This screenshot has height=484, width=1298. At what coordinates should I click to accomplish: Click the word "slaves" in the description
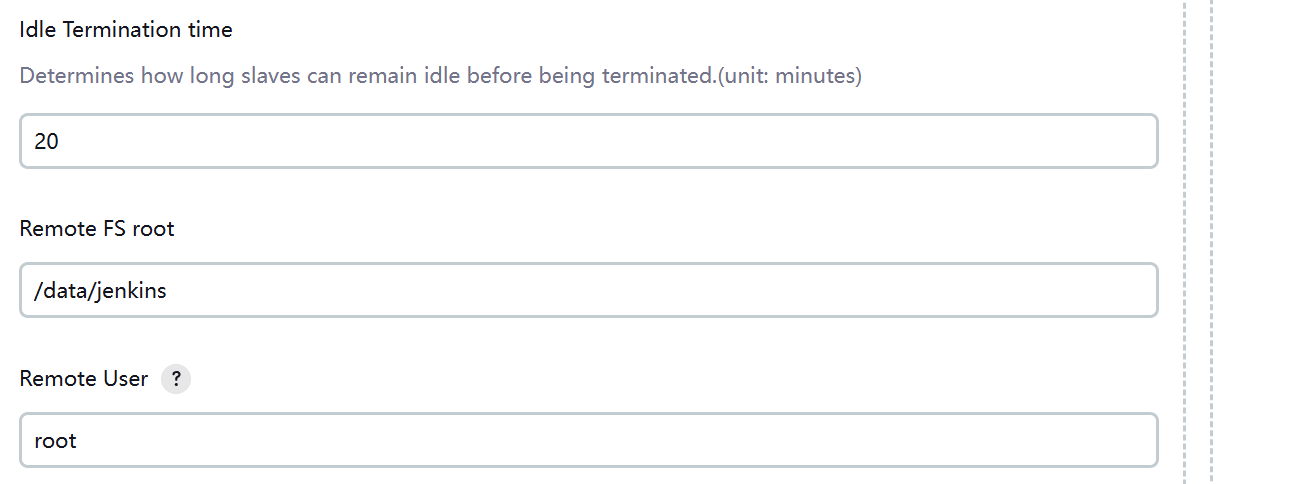tap(272, 76)
